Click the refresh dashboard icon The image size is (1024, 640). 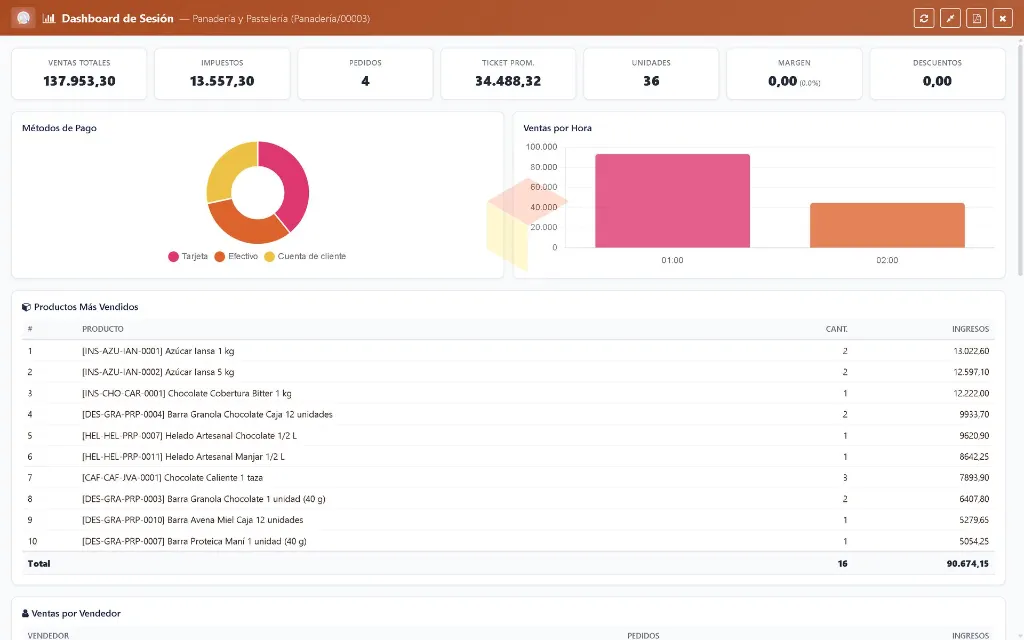[923, 18]
